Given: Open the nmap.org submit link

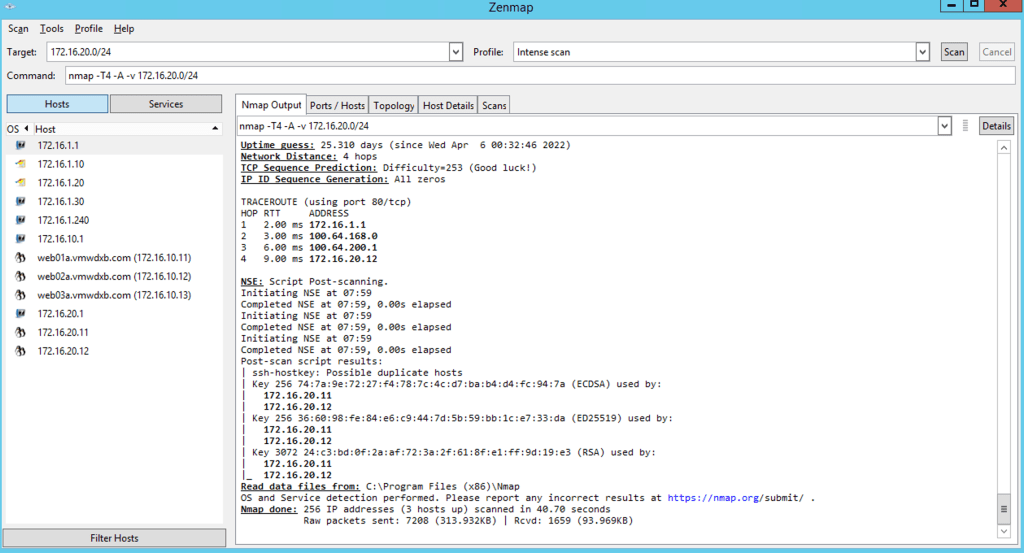Looking at the screenshot, I should click(x=737, y=497).
